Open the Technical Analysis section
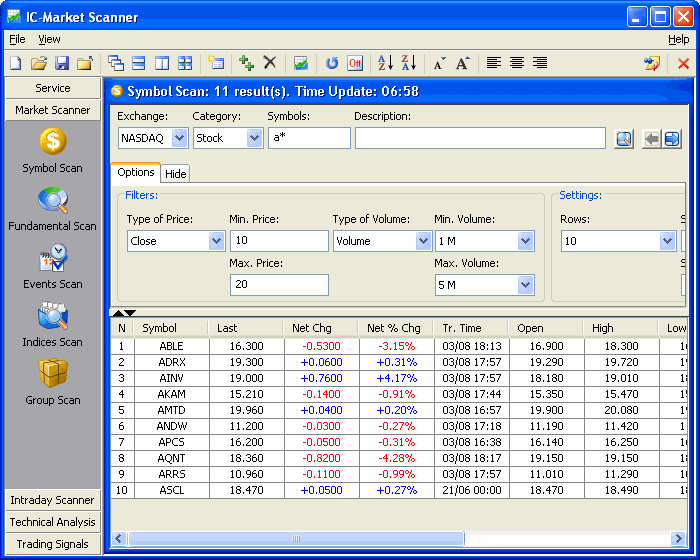The height and width of the screenshot is (560, 700). pyautogui.click(x=53, y=522)
